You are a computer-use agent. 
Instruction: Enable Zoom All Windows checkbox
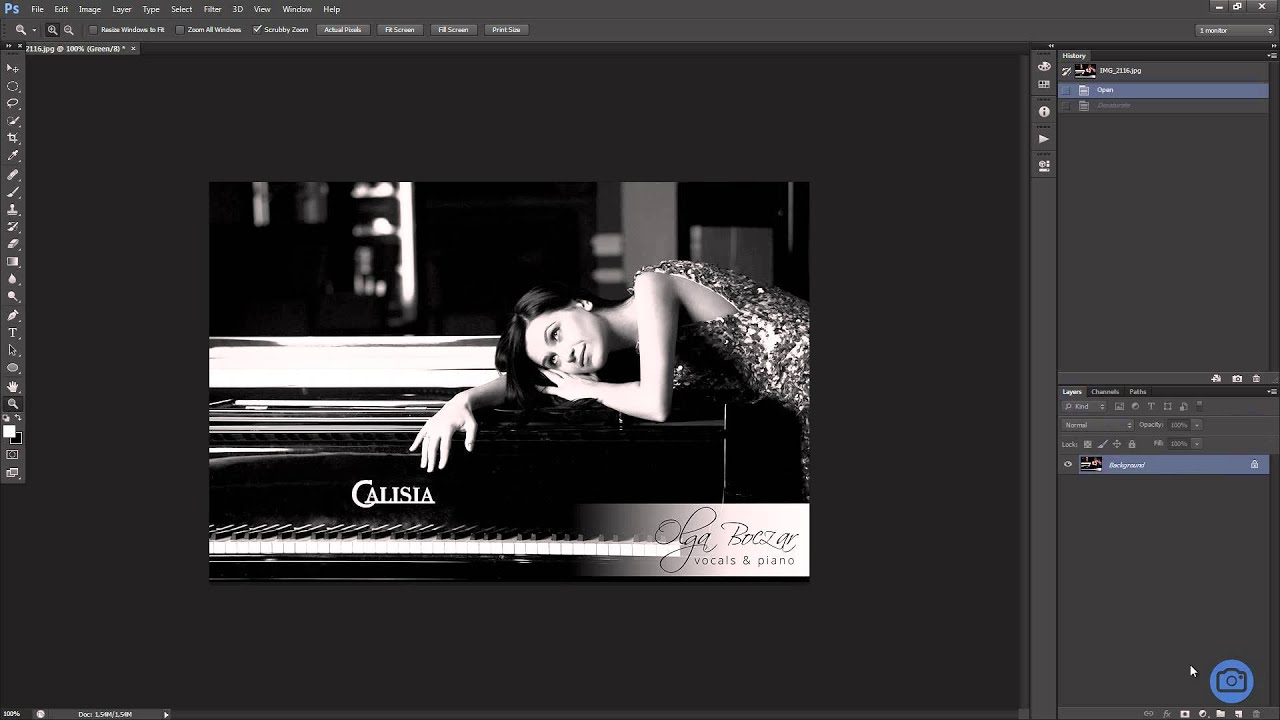pyautogui.click(x=180, y=30)
